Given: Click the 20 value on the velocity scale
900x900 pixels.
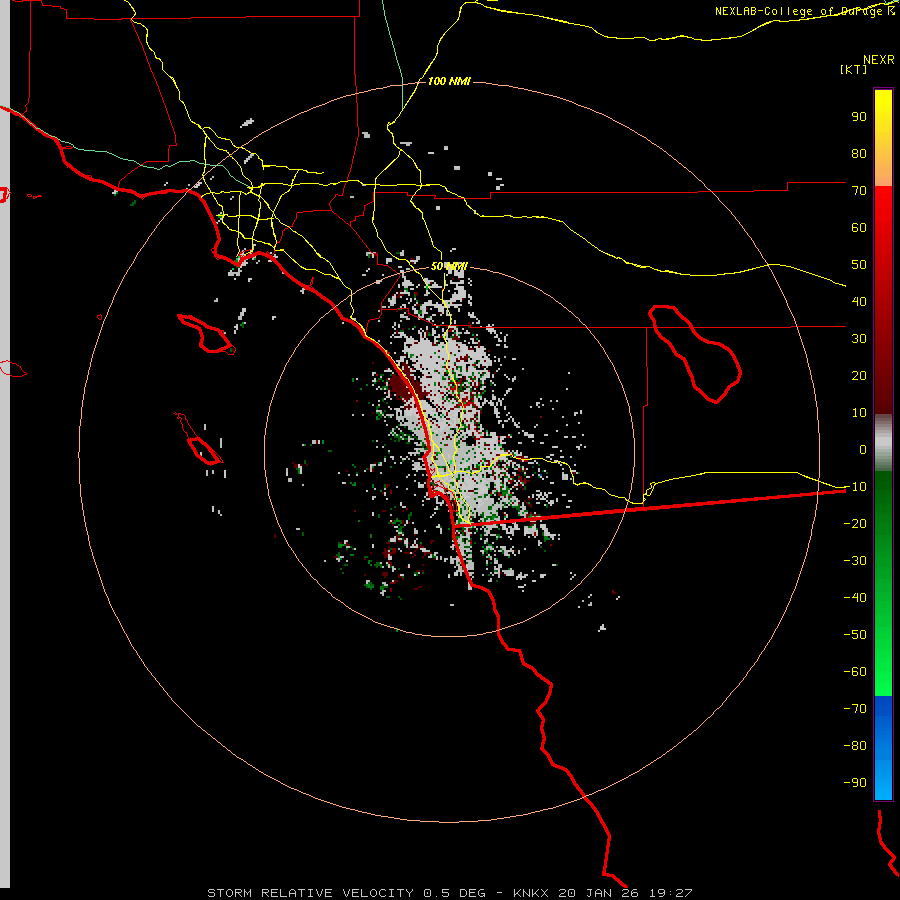Looking at the screenshot, I should 859,376.
